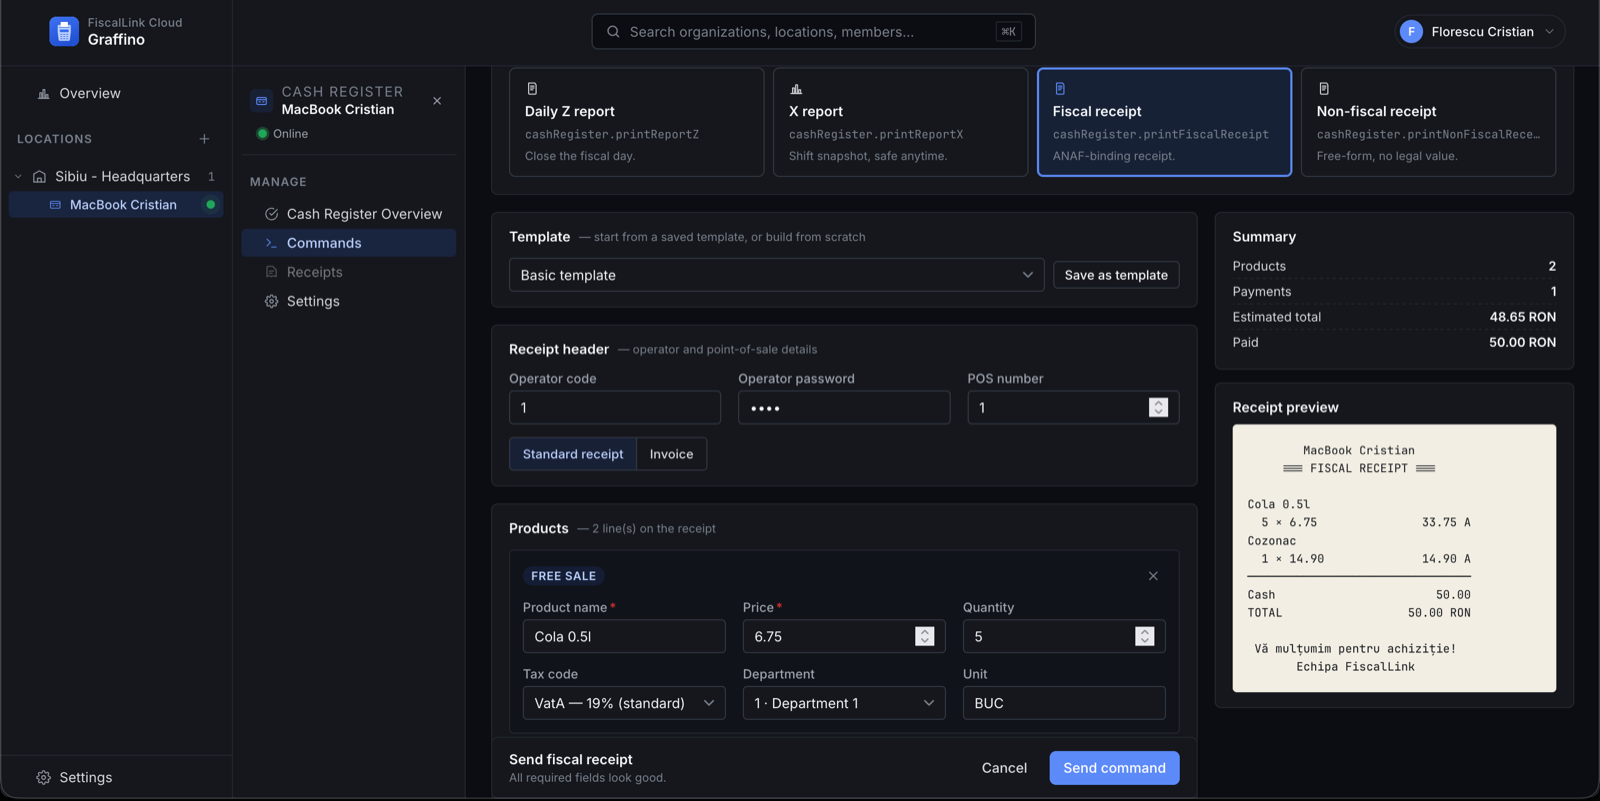This screenshot has height=801, width=1600.
Task: Focus the Operator password field
Action: [844, 407]
